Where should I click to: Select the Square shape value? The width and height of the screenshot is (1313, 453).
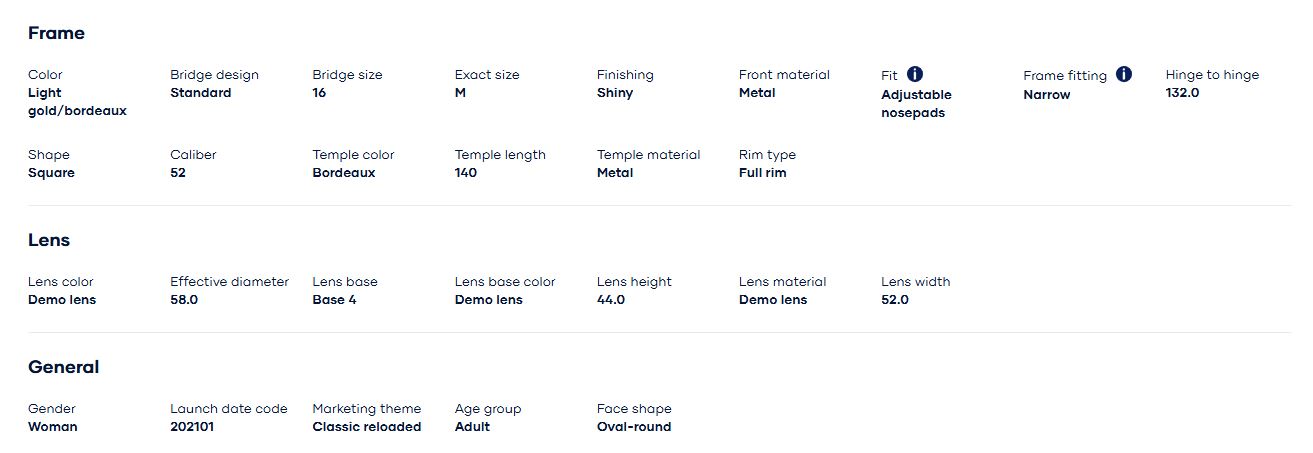(51, 173)
